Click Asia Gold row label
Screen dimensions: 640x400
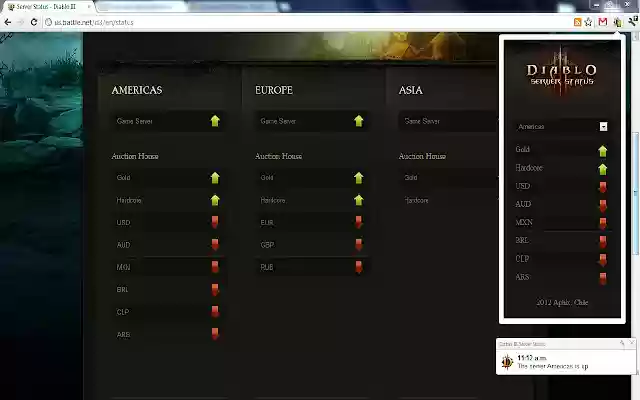411,178
